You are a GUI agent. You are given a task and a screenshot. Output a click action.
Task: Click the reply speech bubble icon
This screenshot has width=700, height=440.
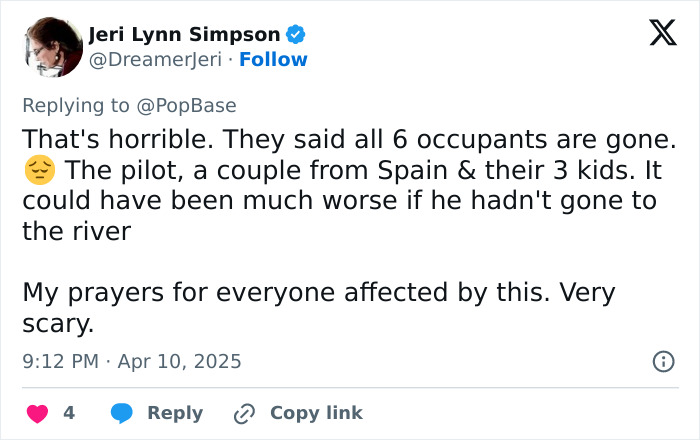click(x=121, y=413)
